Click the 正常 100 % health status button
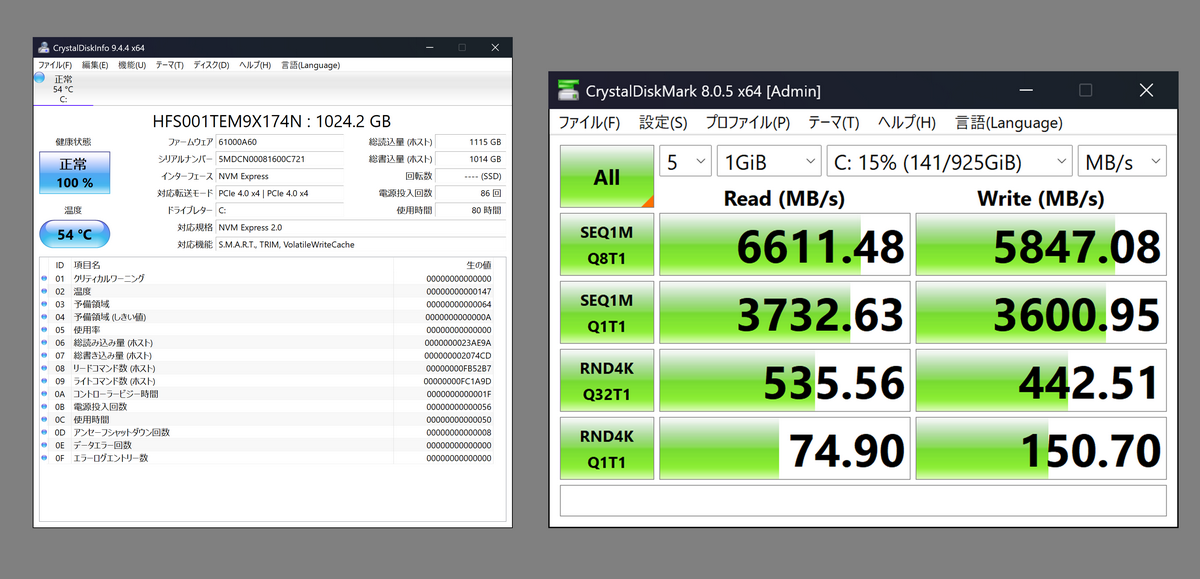1200x579 pixels. 75,173
